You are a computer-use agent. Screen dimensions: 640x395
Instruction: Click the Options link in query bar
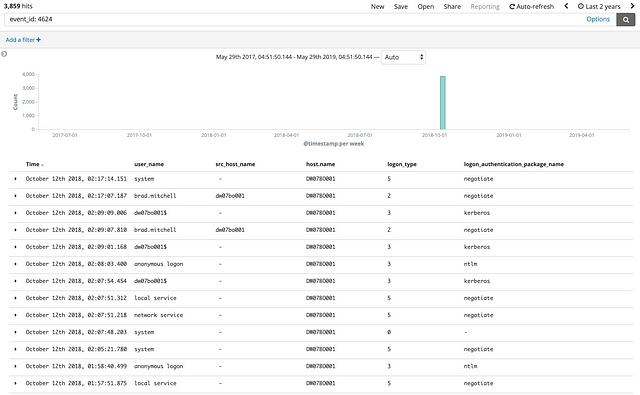click(x=598, y=19)
